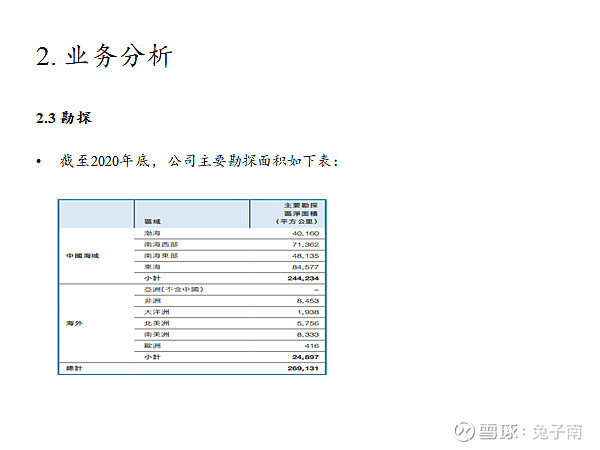Click the "亞洲(不含中國)" region cell
The width and height of the screenshot is (600, 450).
pyautogui.click(x=173, y=289)
